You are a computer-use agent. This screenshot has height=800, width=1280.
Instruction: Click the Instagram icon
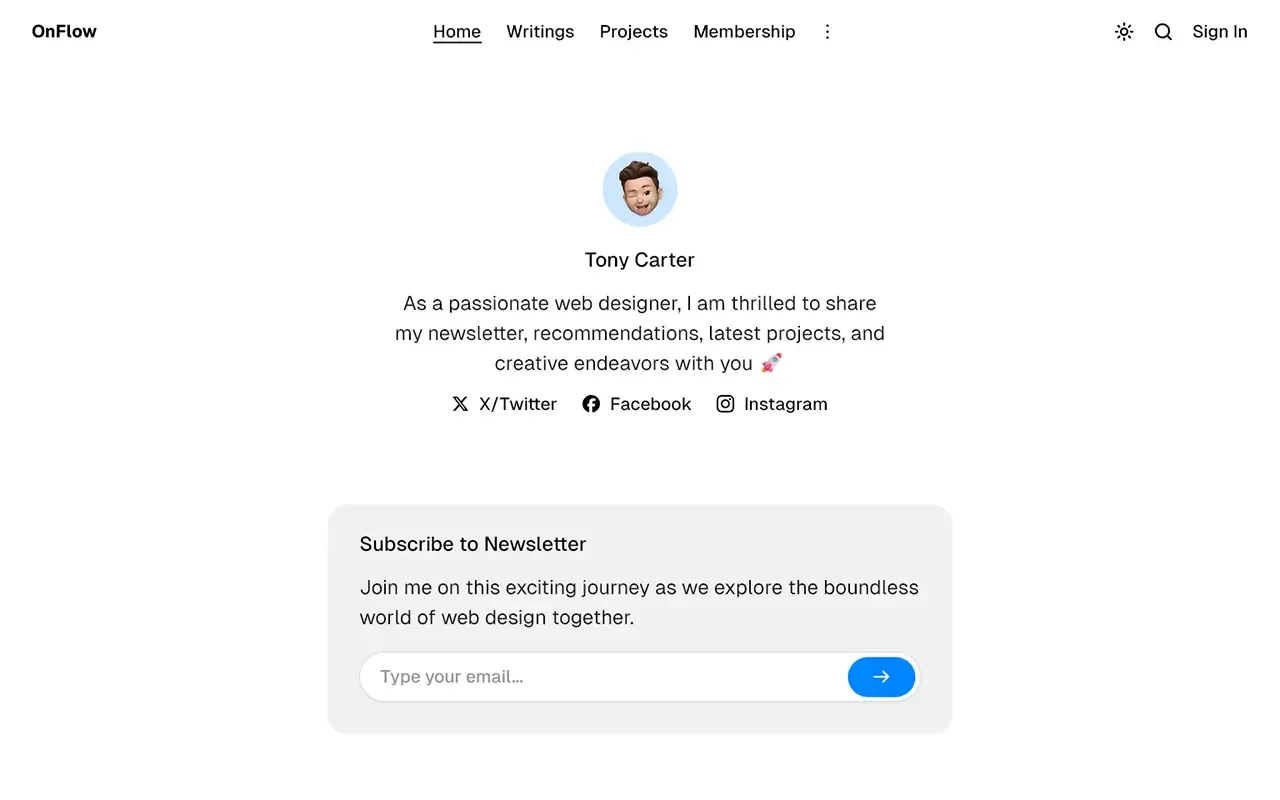[x=725, y=403]
